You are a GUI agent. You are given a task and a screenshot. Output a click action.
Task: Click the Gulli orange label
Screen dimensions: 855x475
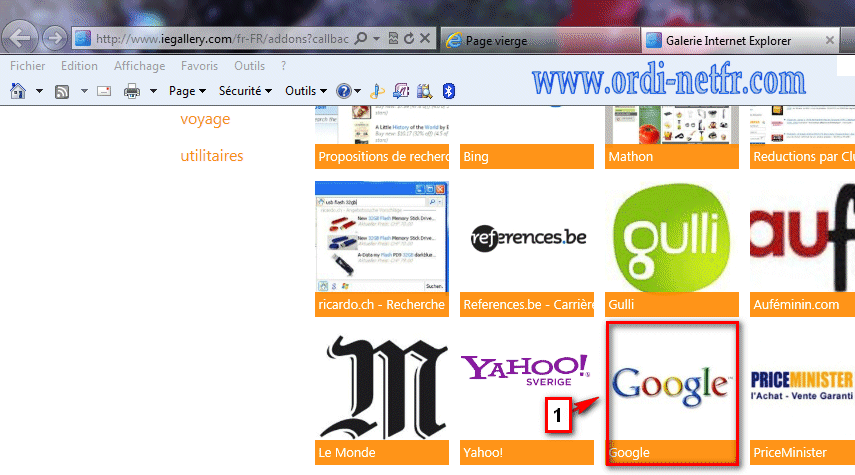coord(672,304)
